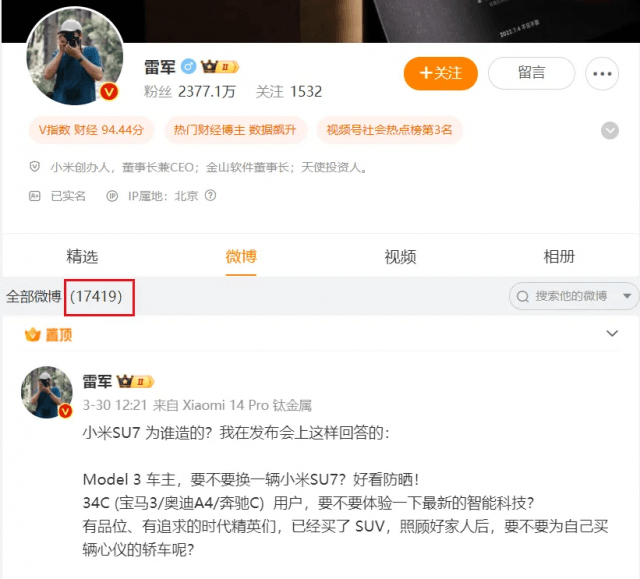Click the orange V verified badge on large avatar
This screenshot has width=640, height=579.
tap(109, 91)
